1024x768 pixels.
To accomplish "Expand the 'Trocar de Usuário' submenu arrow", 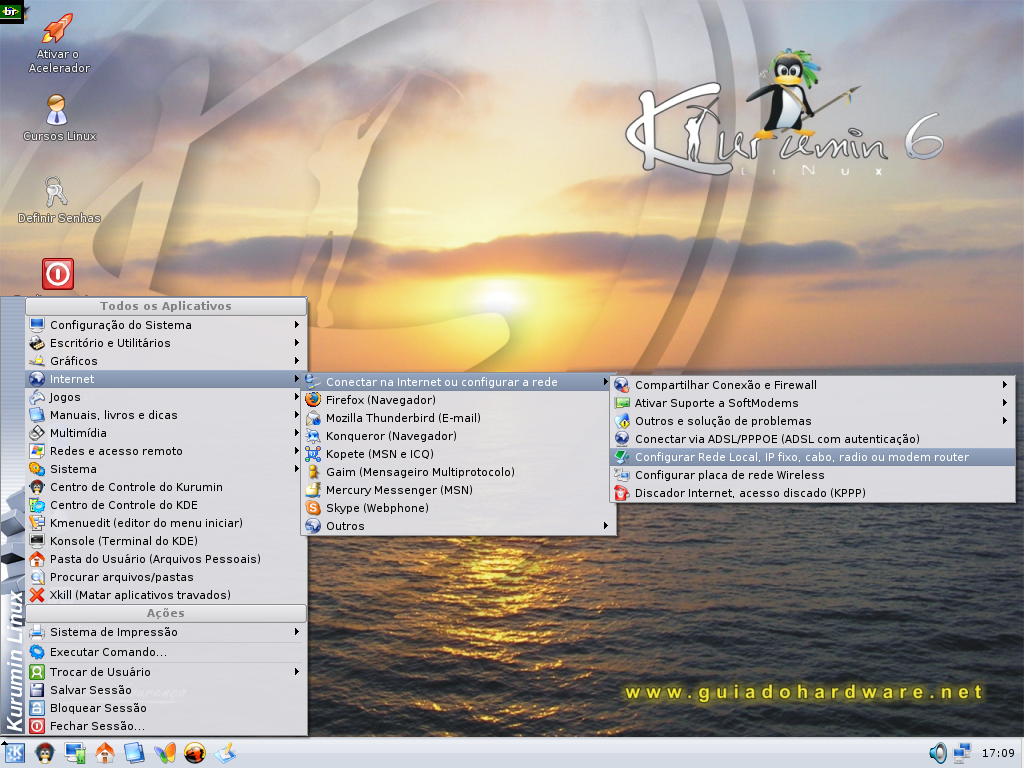I will [x=296, y=671].
